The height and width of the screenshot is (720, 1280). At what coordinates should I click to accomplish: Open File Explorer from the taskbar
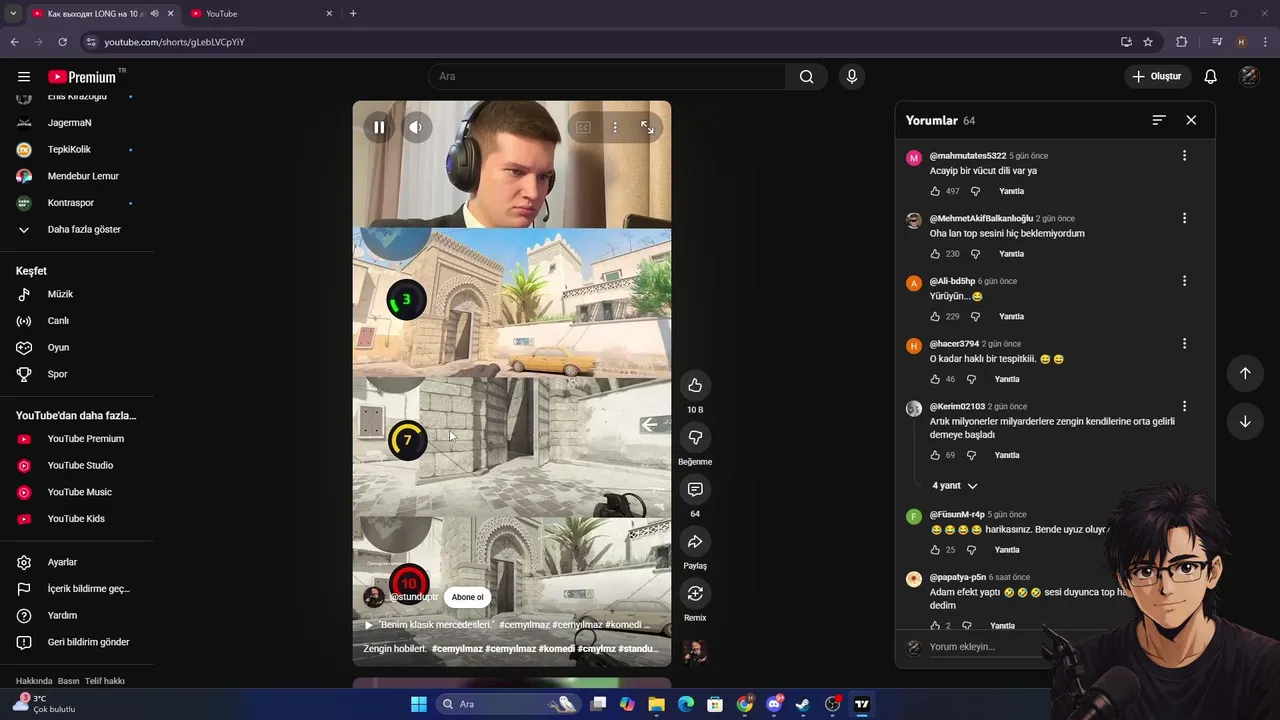tap(656, 704)
